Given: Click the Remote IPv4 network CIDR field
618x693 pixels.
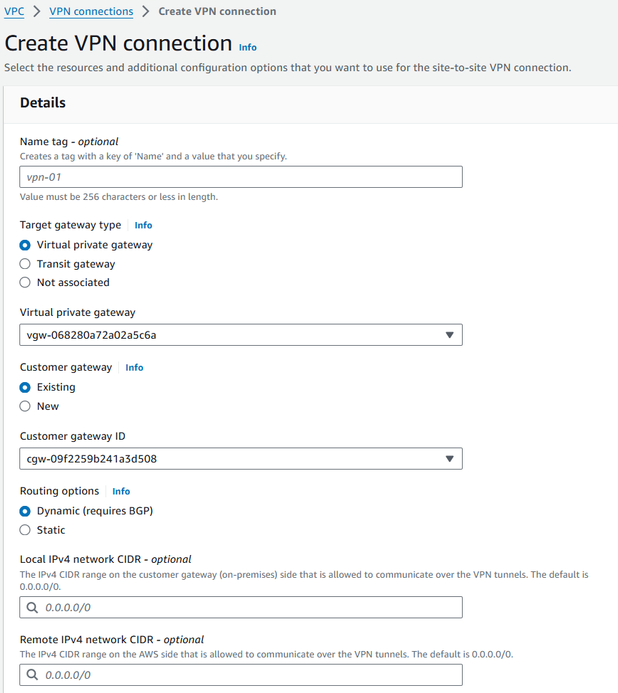Looking at the screenshot, I should 250,675.
